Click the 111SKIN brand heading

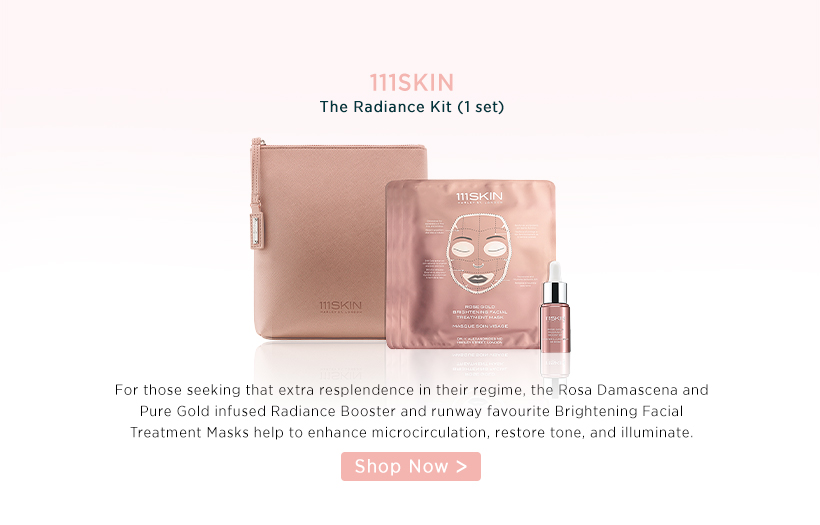pyautogui.click(x=412, y=83)
